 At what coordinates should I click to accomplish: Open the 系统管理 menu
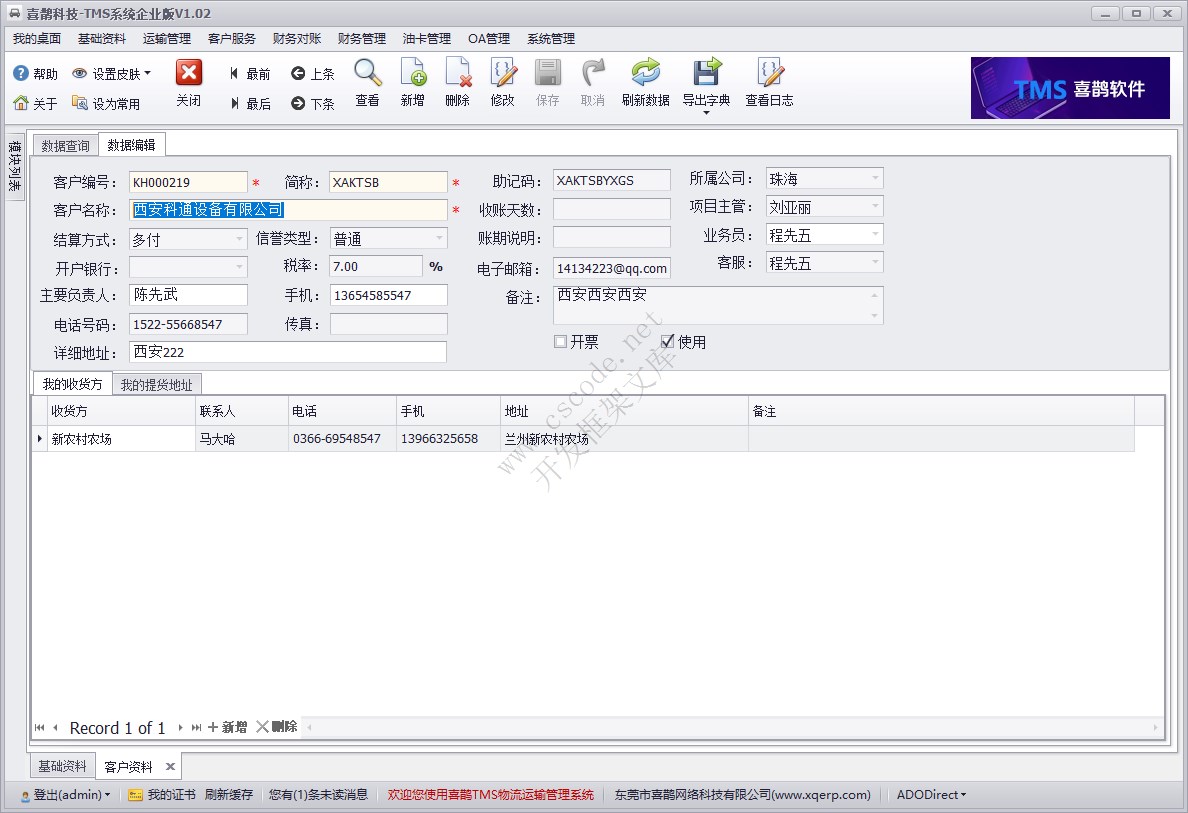[x=551, y=39]
